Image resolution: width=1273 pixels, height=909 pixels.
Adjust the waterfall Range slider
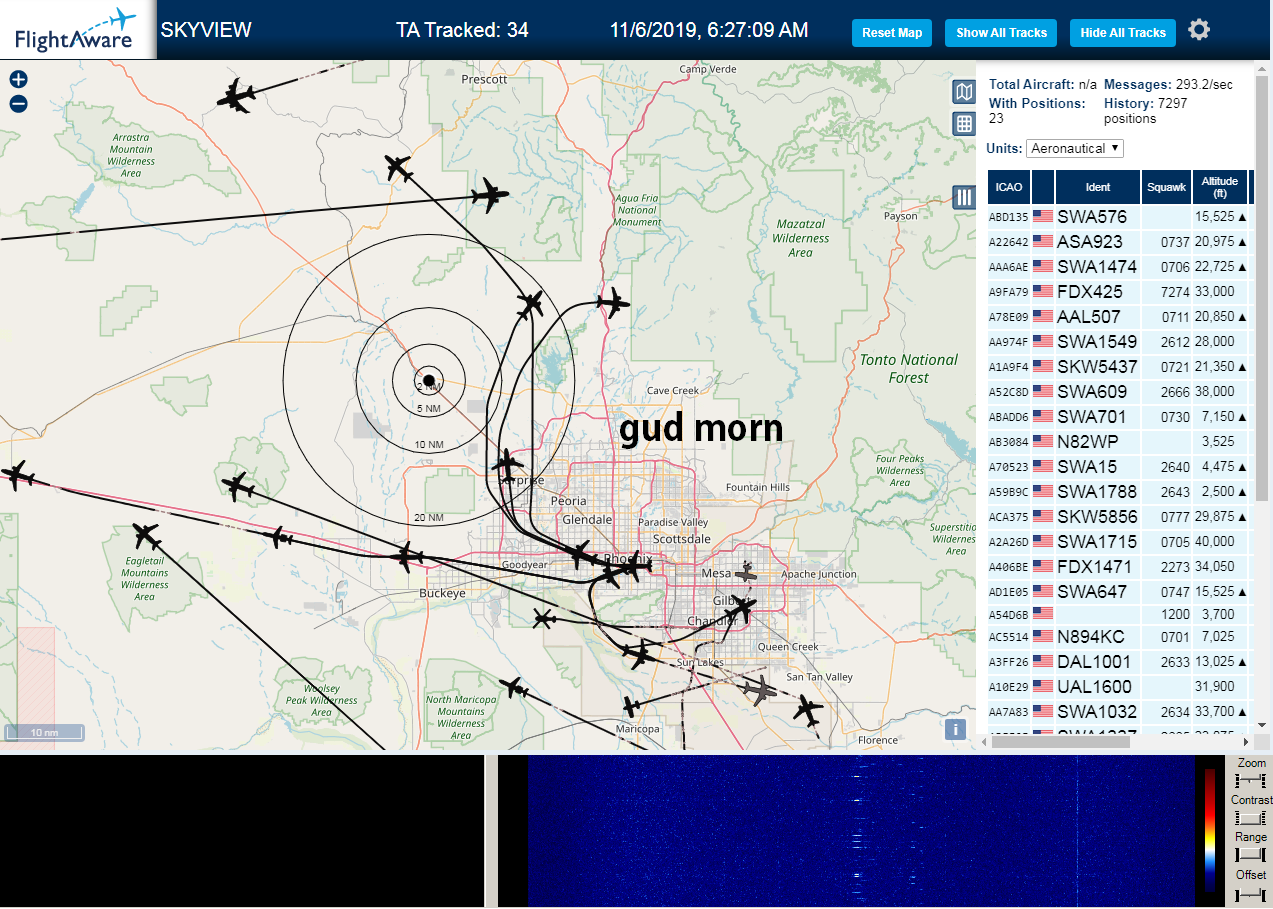point(1251,854)
